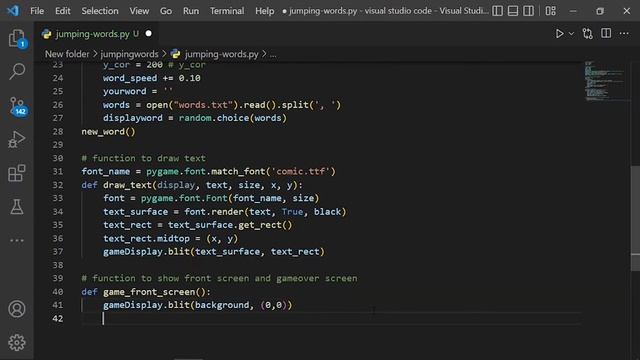Close jumping-words.py tab via unsaved dot

(149, 33)
